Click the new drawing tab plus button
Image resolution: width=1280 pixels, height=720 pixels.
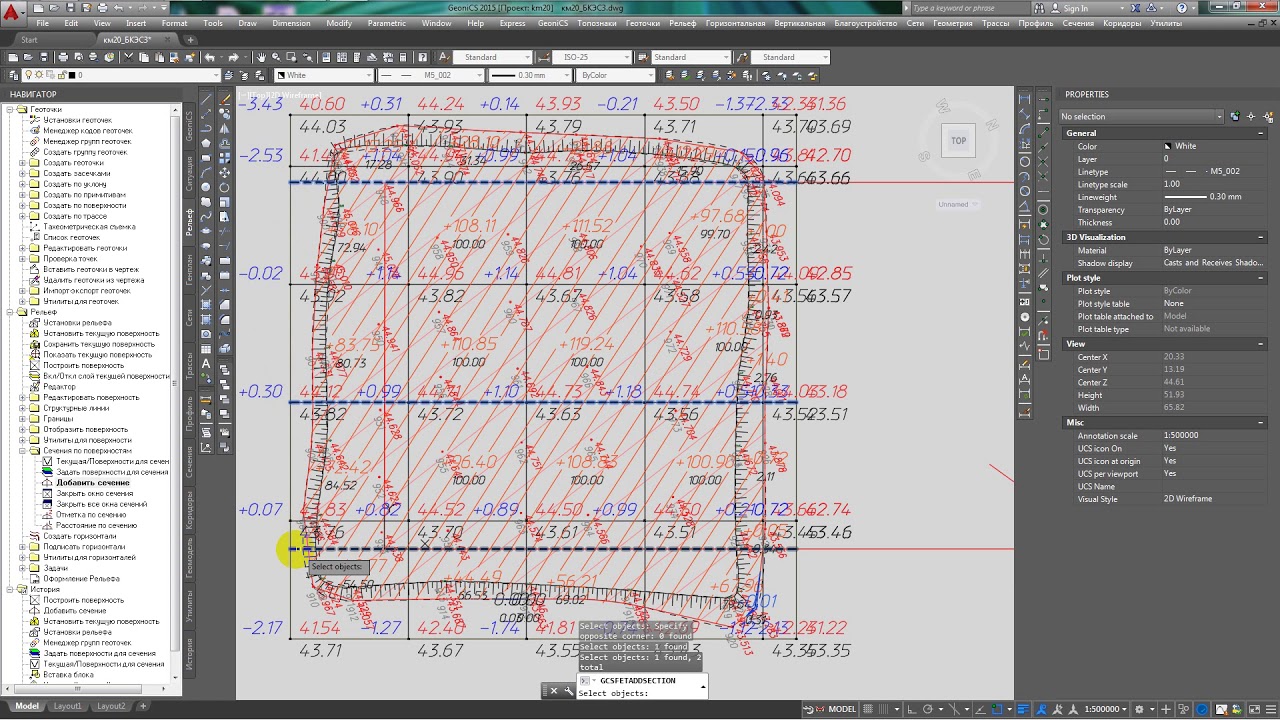click(x=190, y=40)
